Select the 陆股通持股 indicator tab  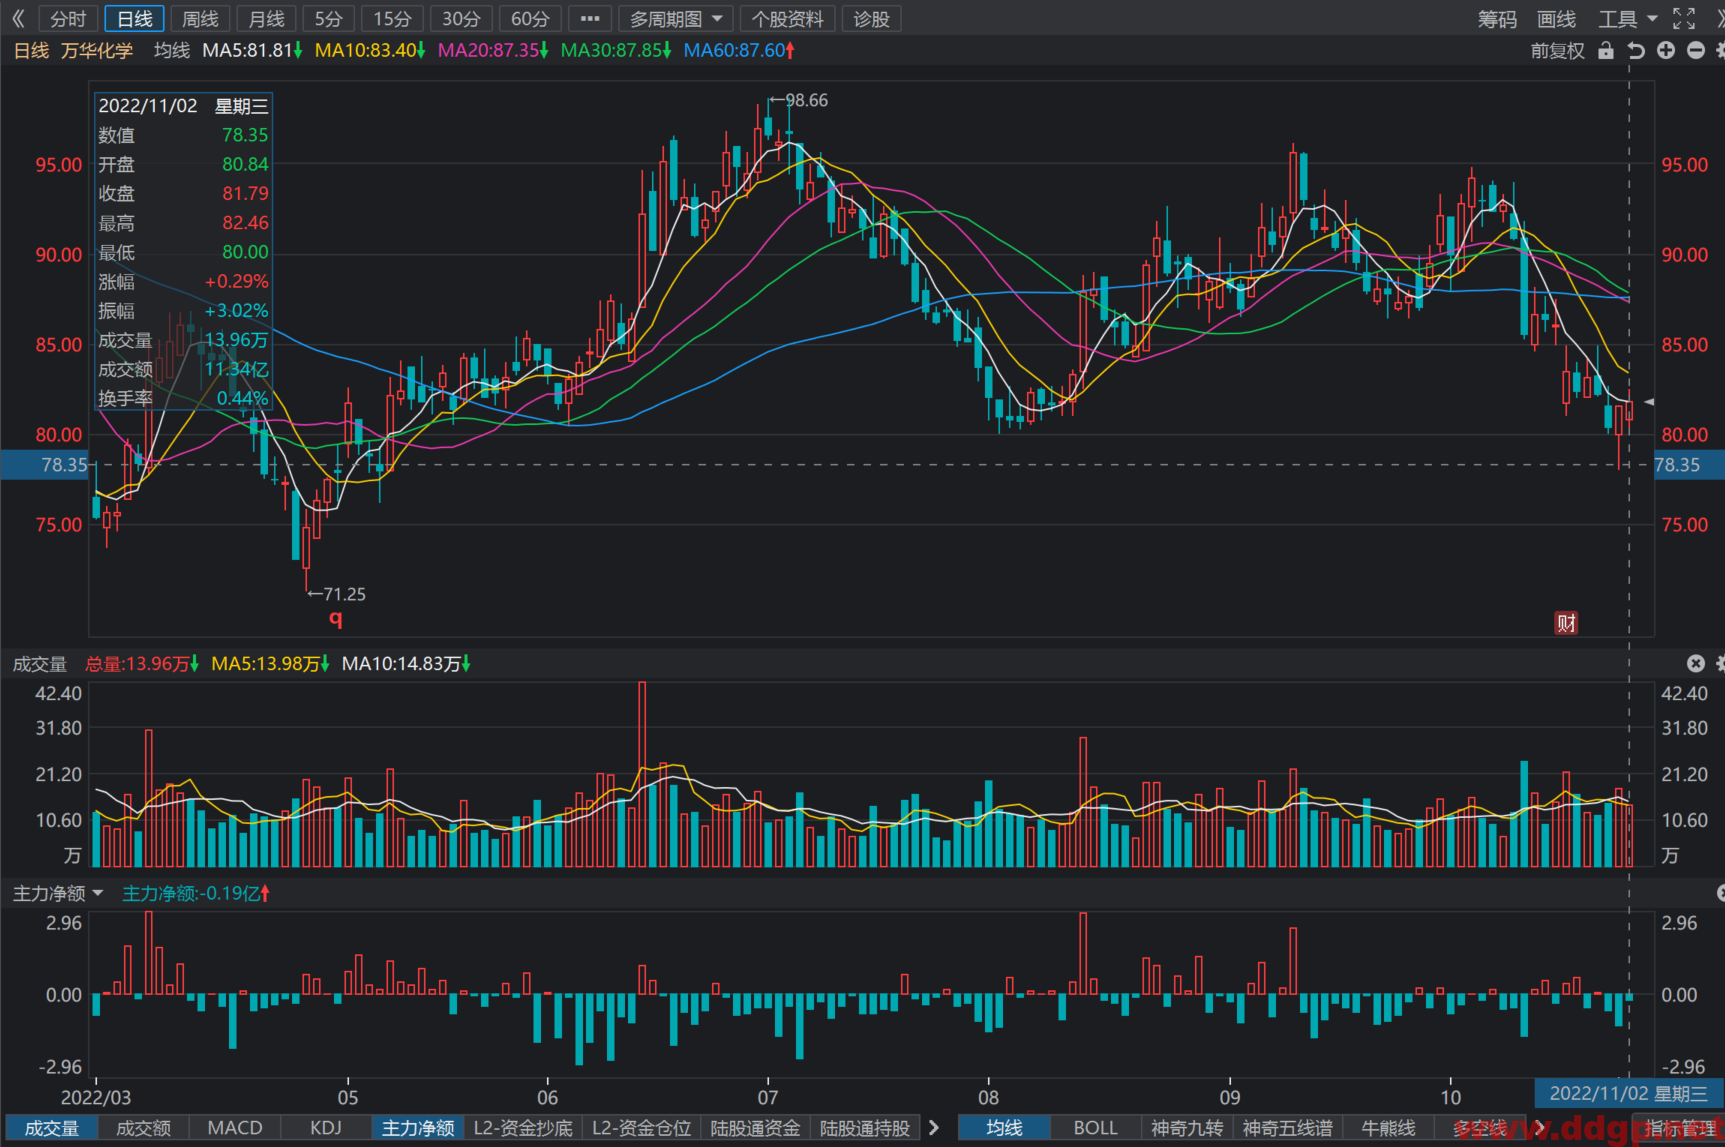point(865,1128)
